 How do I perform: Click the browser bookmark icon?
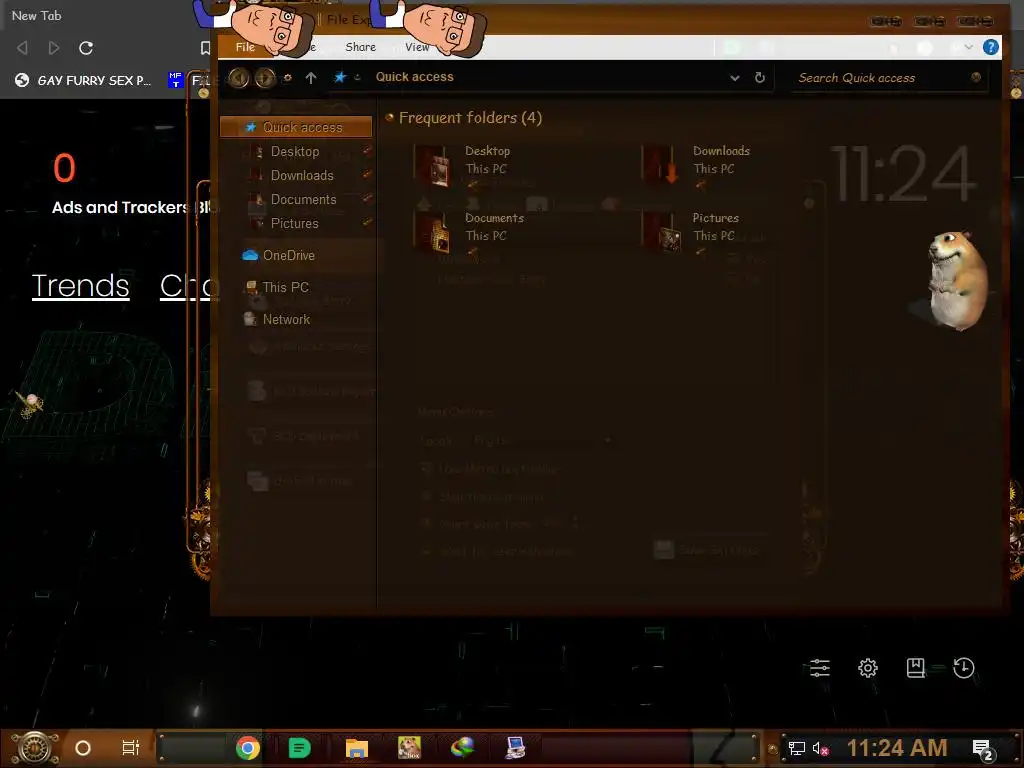(x=205, y=48)
